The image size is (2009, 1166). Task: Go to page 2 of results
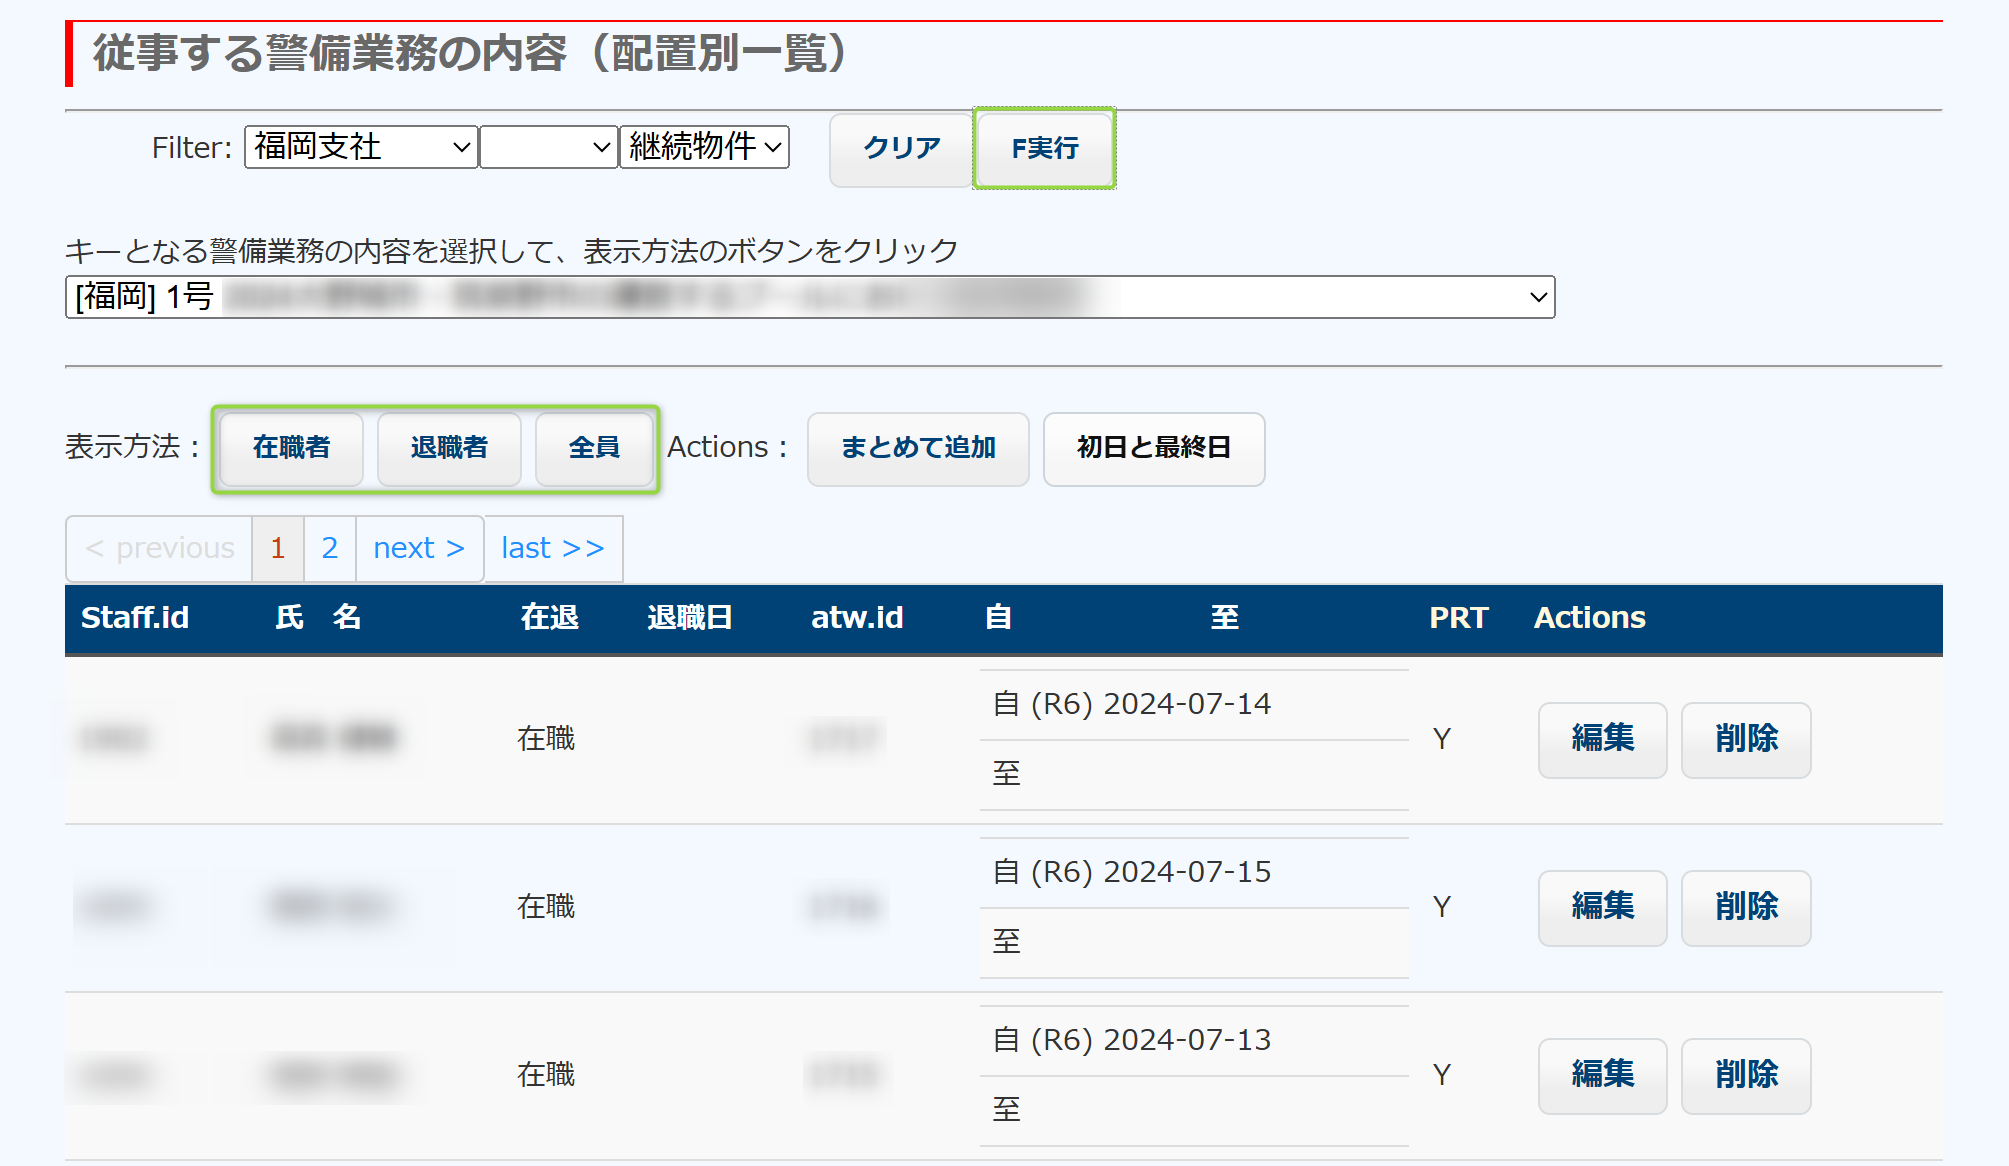(330, 548)
